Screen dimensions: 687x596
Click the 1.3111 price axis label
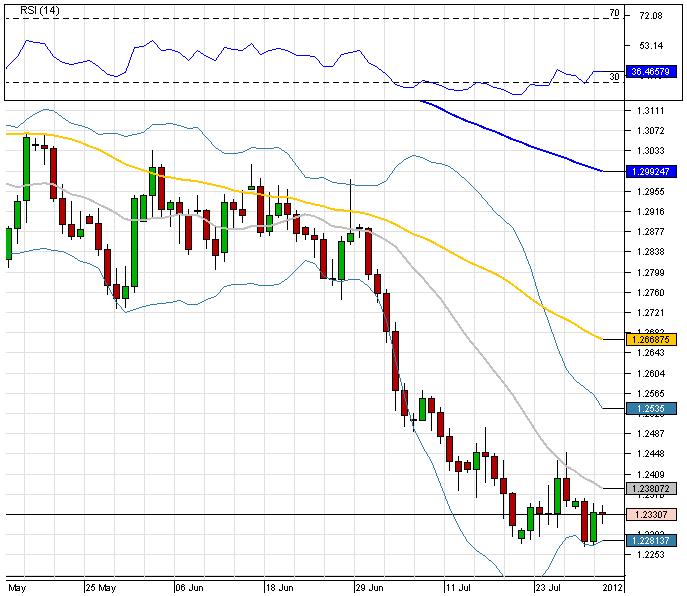pos(650,111)
